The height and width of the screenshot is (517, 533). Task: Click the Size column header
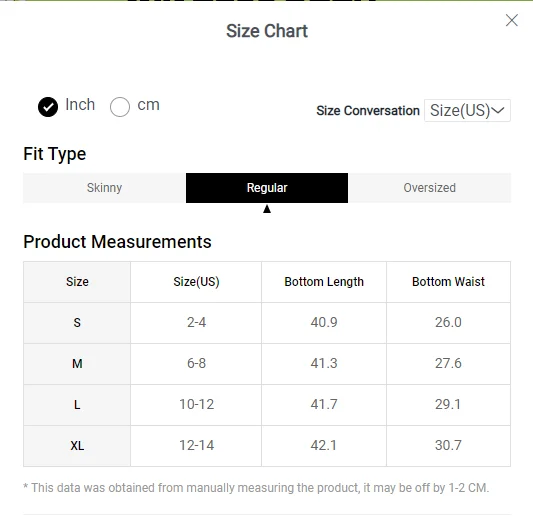[x=77, y=282]
